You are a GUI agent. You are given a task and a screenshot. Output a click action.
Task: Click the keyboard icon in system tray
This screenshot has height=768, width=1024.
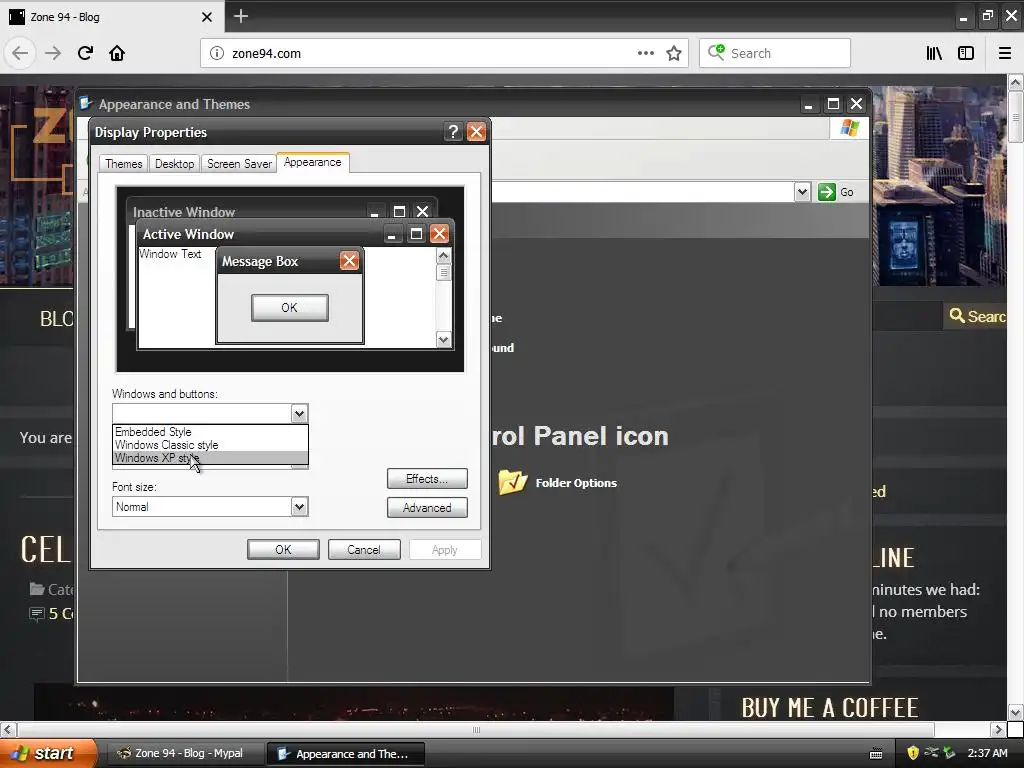(876, 754)
